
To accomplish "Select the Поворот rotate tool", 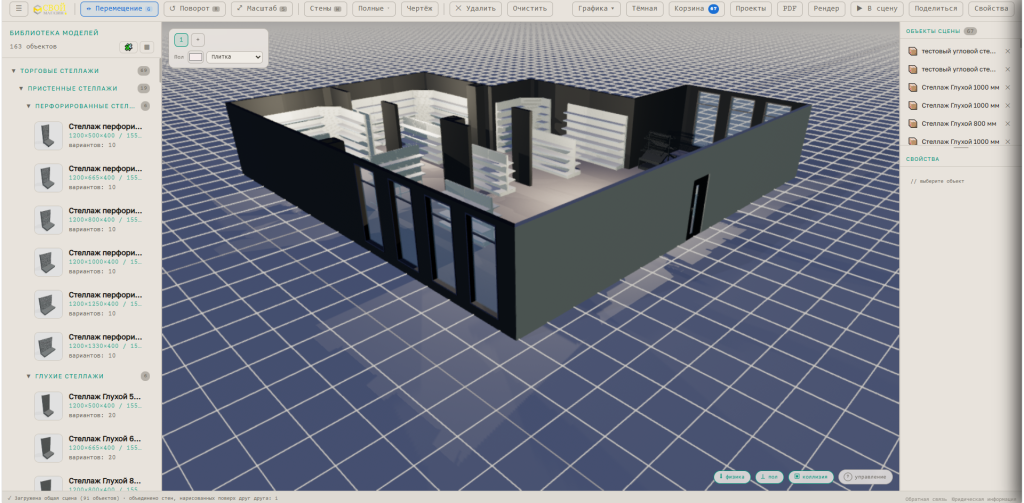I will (195, 9).
